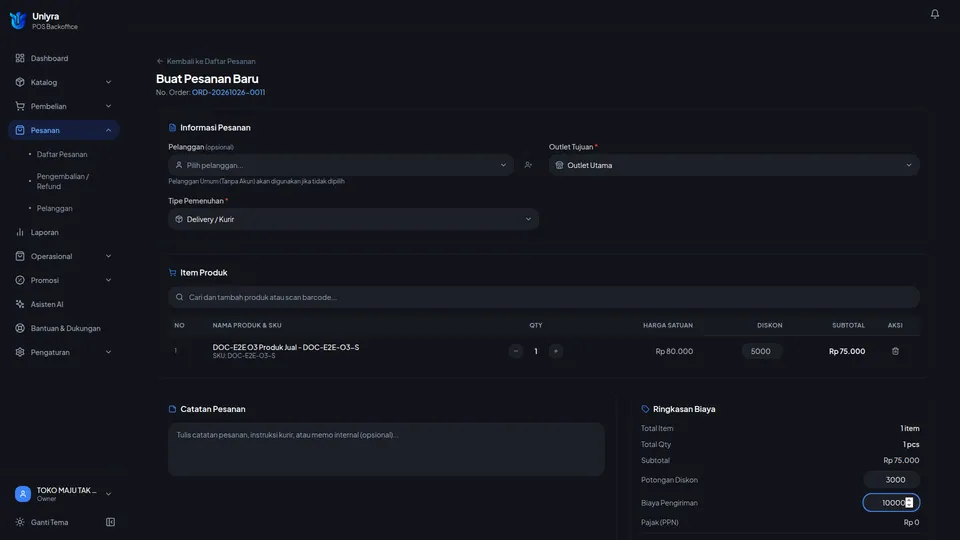Viewport: 960px width, 540px height.
Task: Delete the DOC-E2E-O3 product row
Action: [x=895, y=351]
